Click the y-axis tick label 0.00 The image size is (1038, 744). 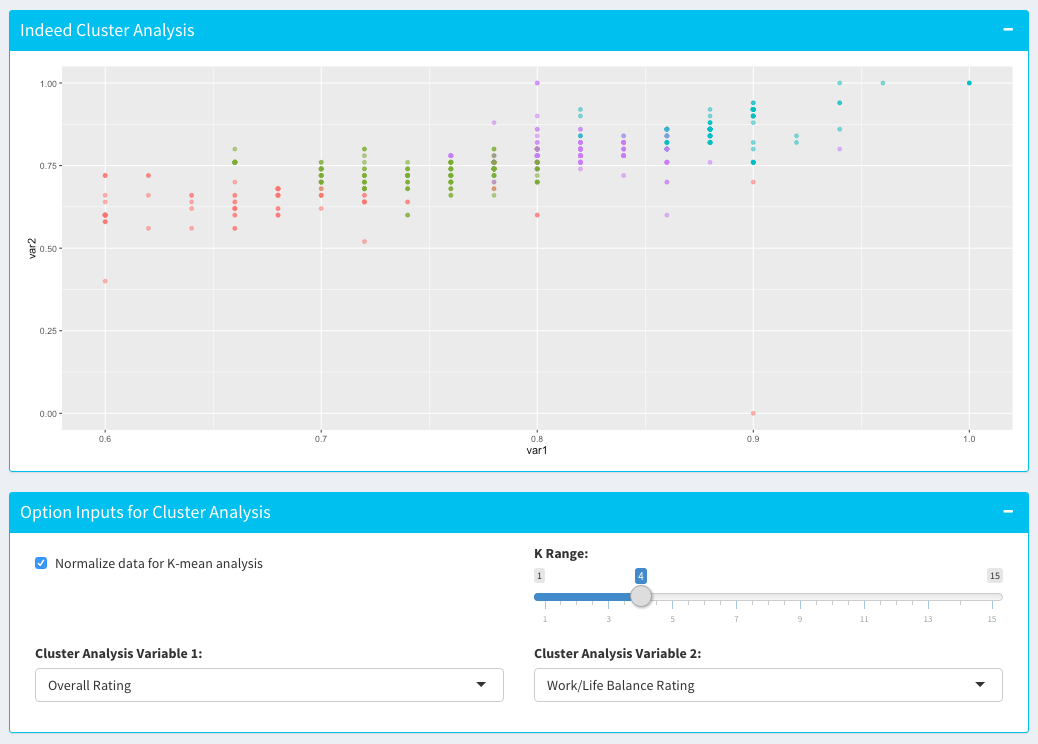tap(48, 414)
